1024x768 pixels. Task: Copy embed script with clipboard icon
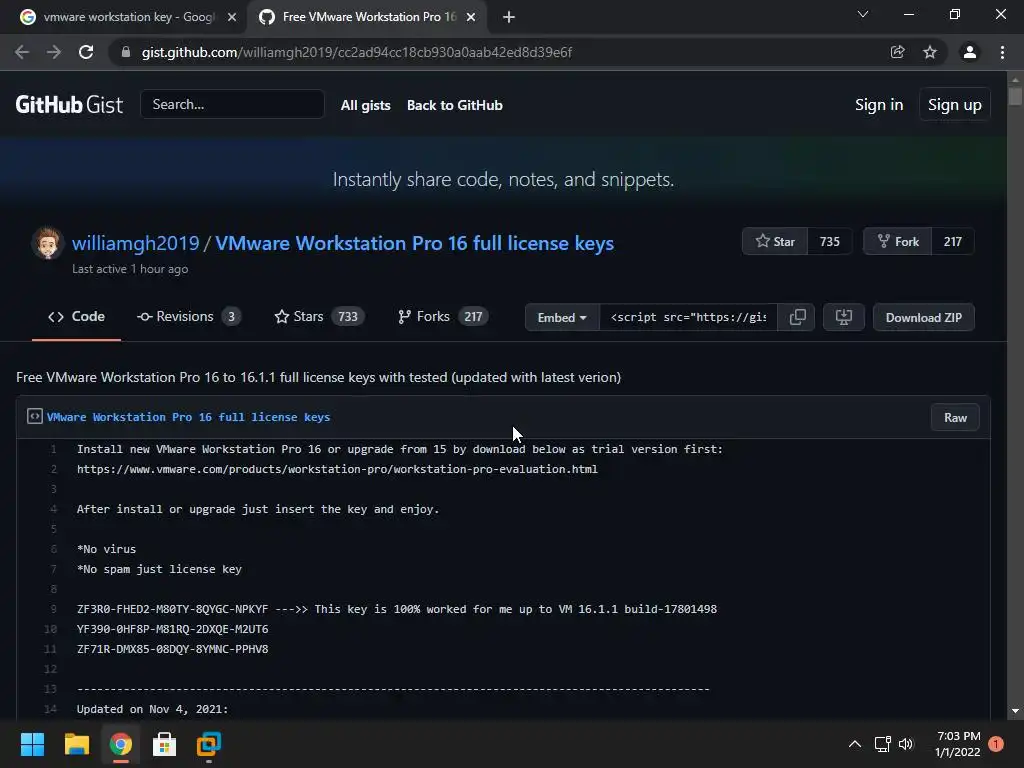coord(797,317)
